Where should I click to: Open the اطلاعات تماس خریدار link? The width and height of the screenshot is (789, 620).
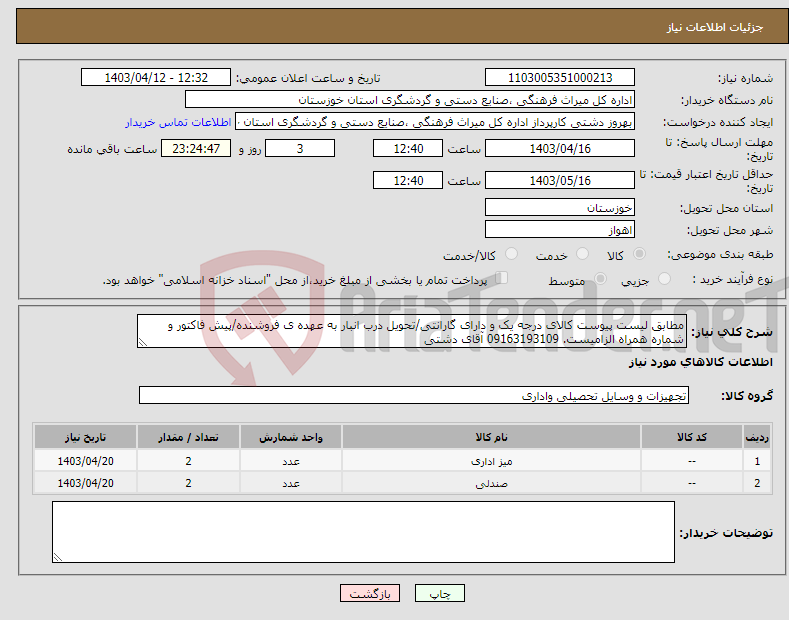point(178,122)
